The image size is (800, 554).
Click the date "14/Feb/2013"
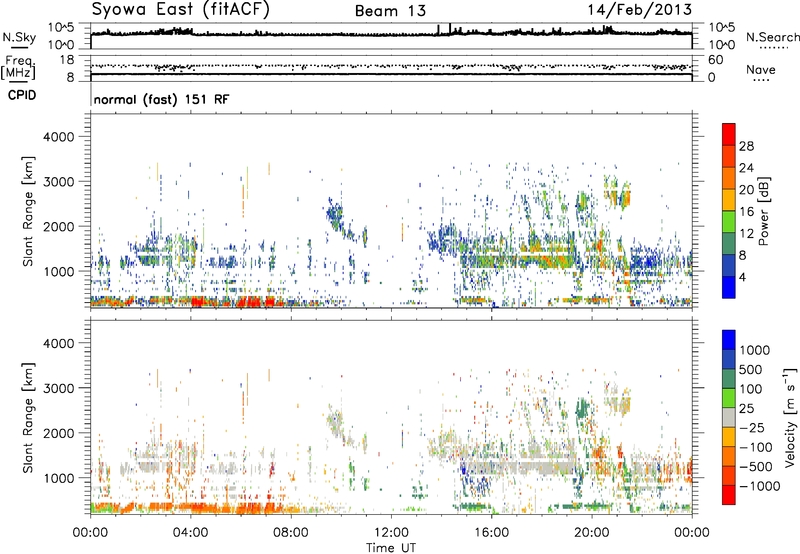pyautogui.click(x=639, y=10)
